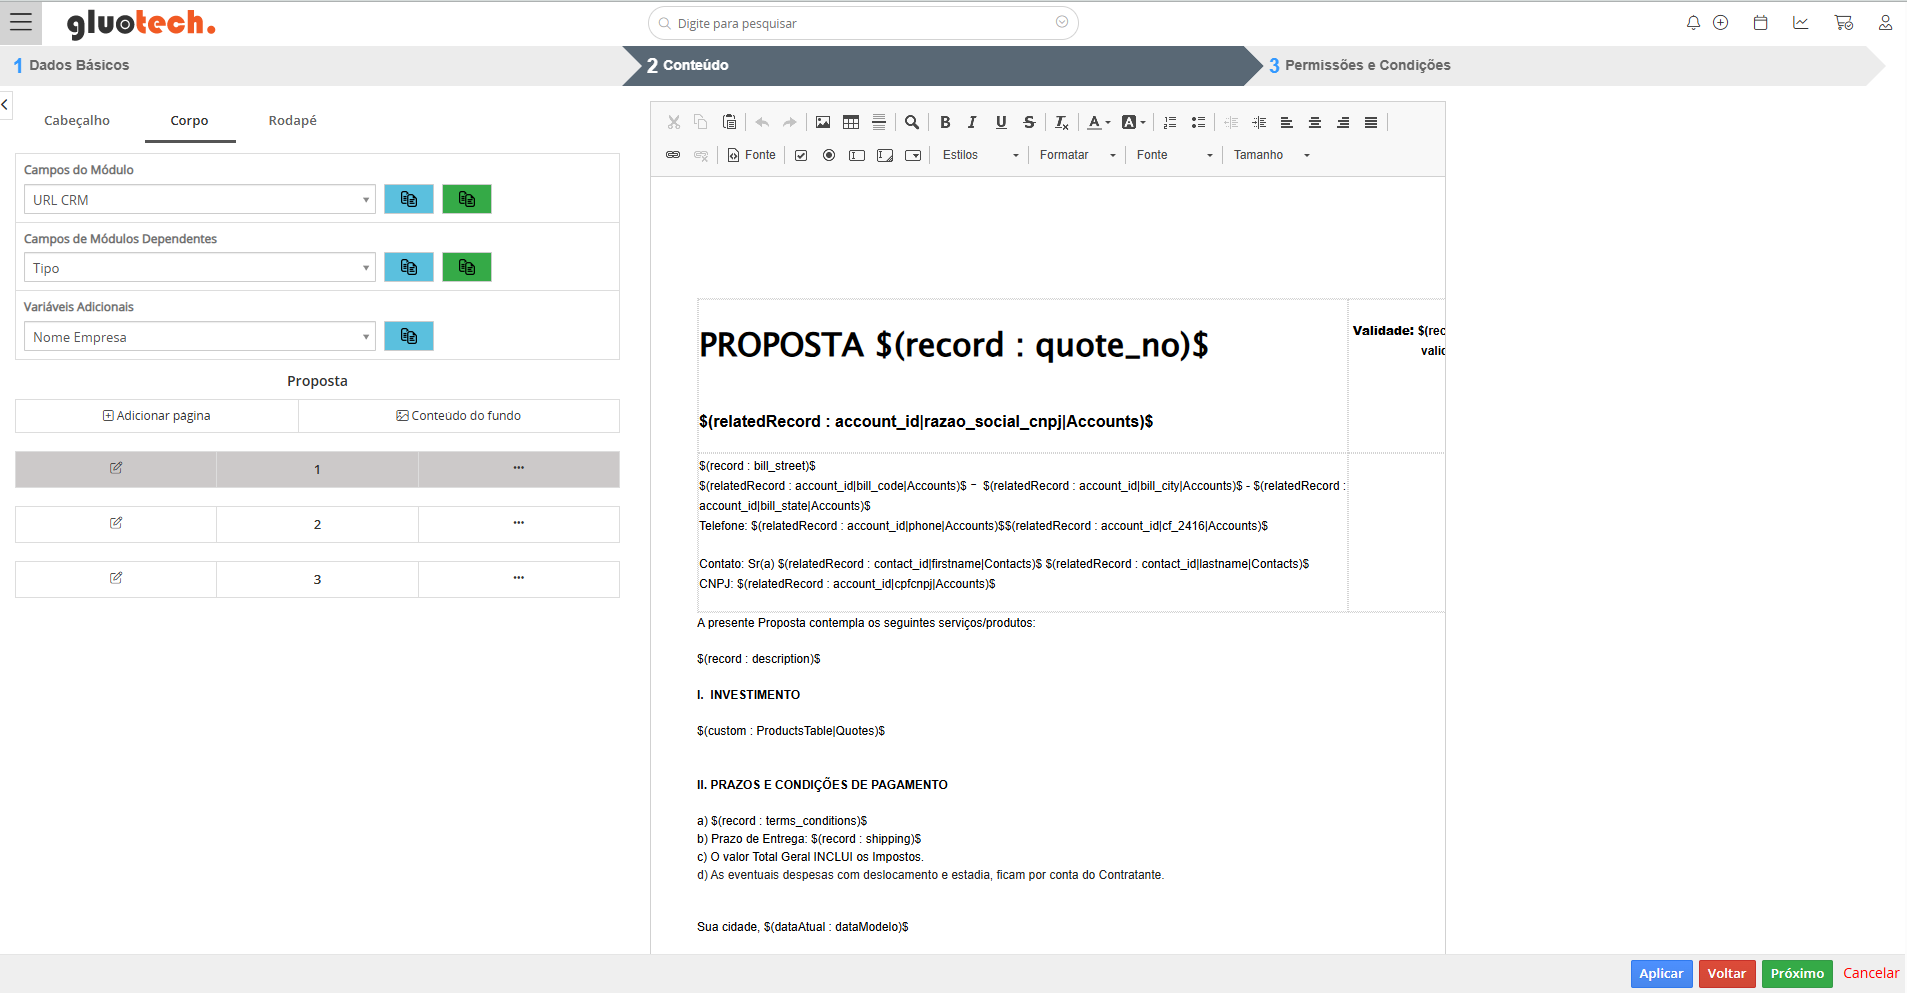Apply strikethrough formatting
The height and width of the screenshot is (993, 1907).
(x=1029, y=122)
